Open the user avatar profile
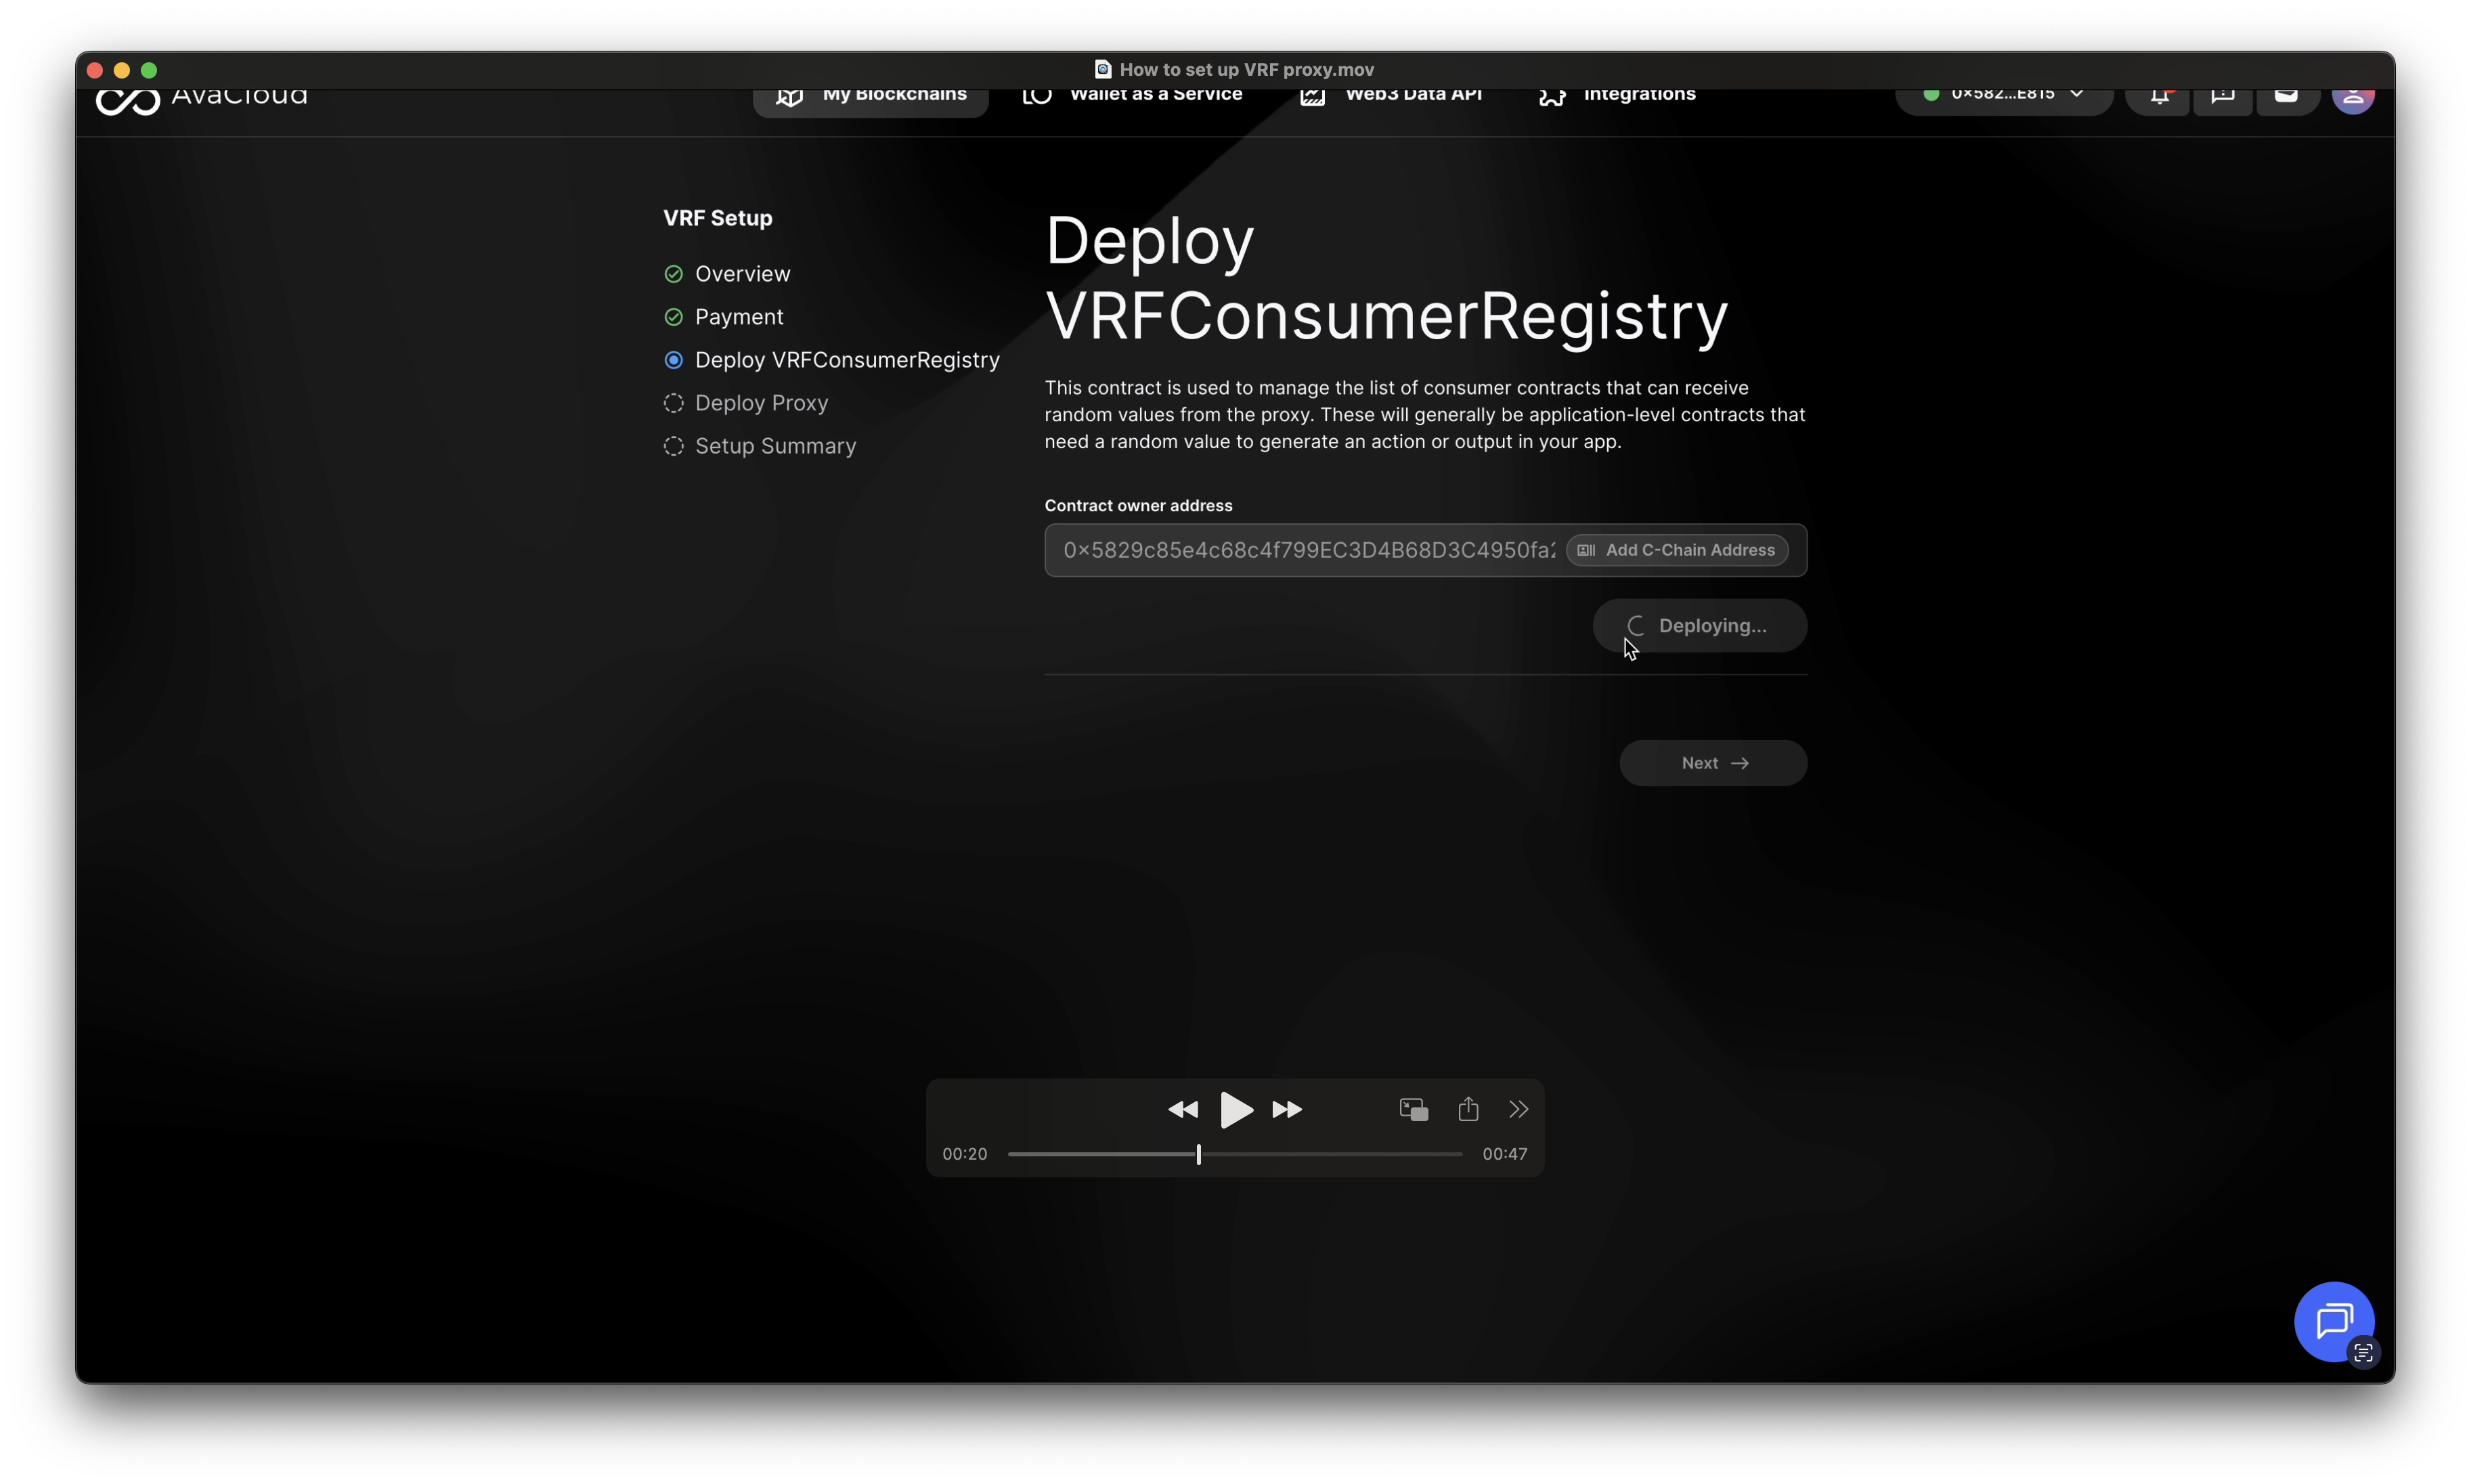Screen dimensions: 2471x1484 tap(2352, 99)
